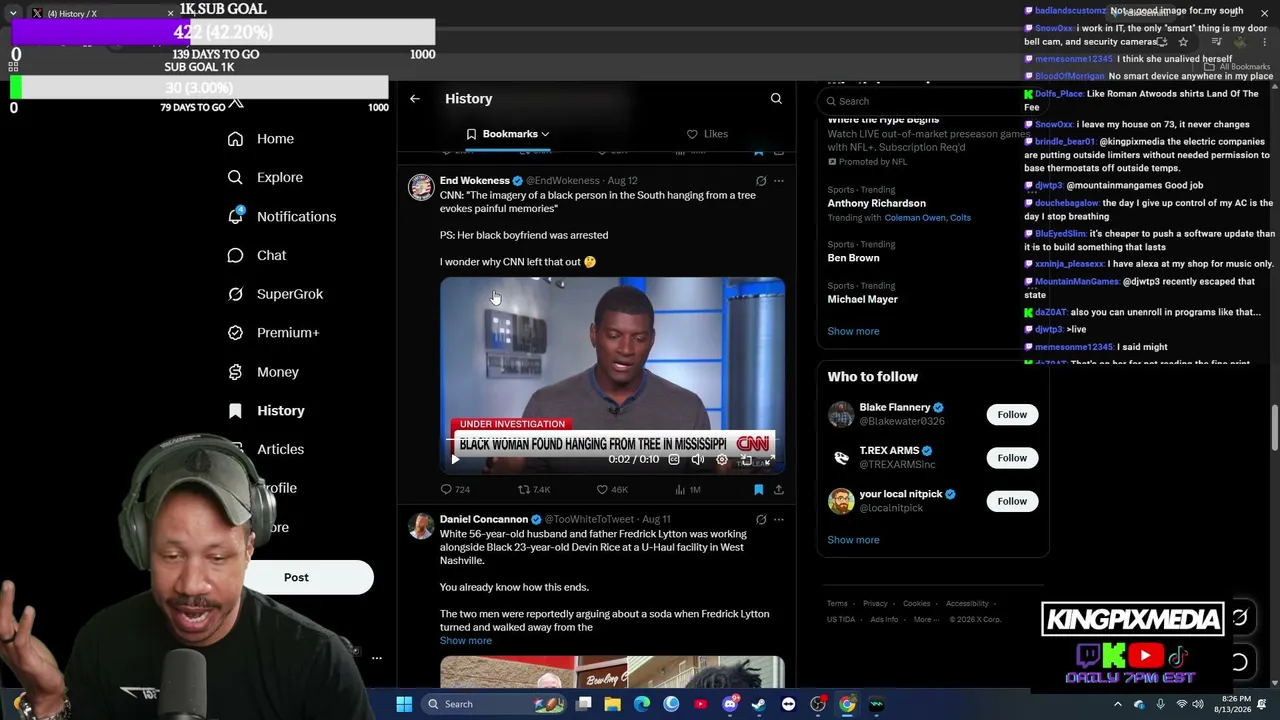
Task: Toggle captions on the CNN video
Action: [674, 460]
